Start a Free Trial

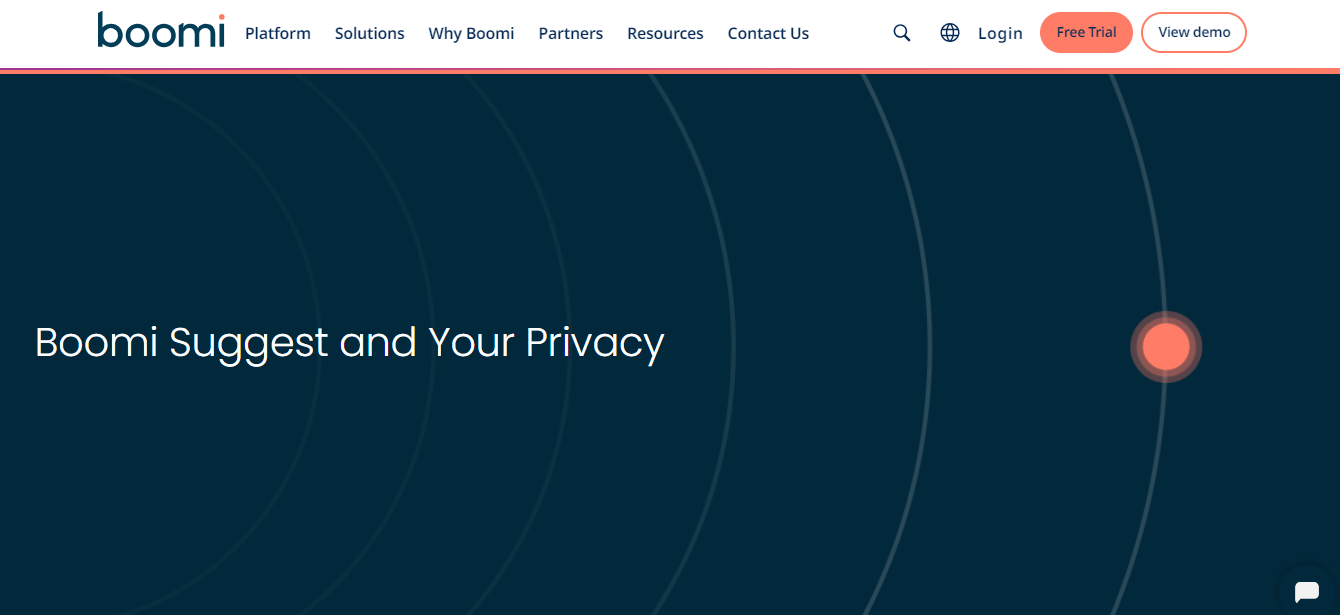coord(1086,32)
